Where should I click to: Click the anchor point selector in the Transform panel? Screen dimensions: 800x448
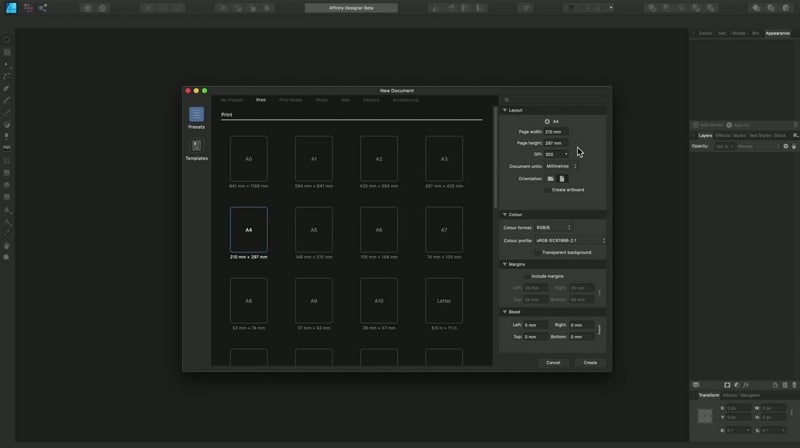(x=705, y=416)
